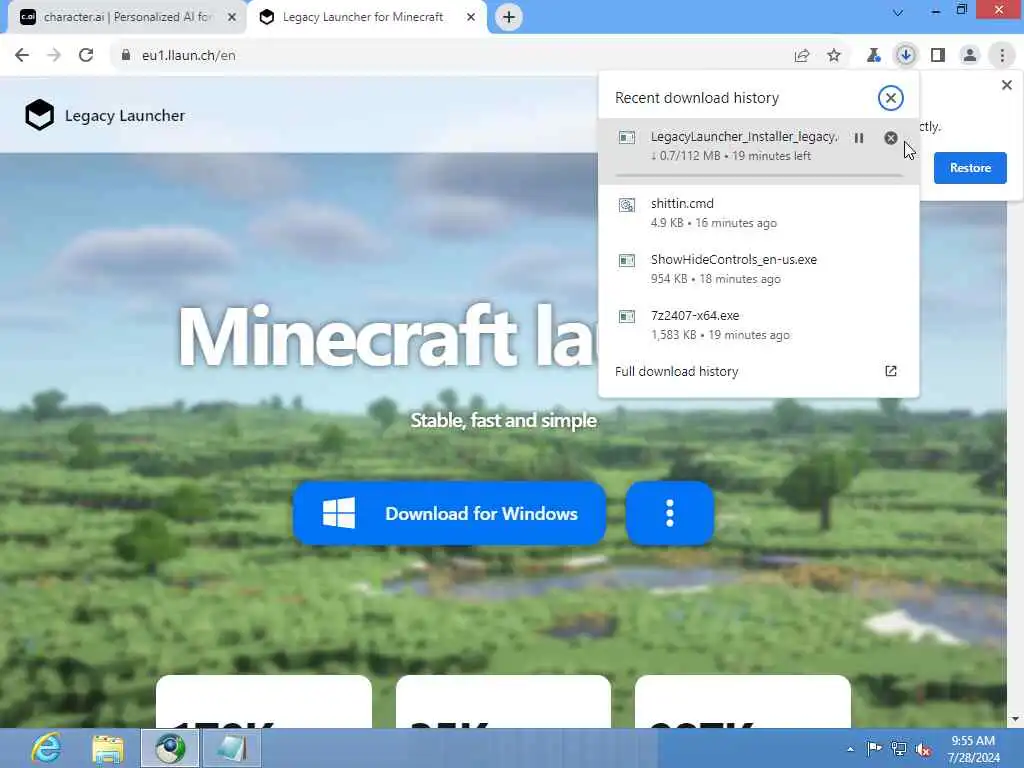This screenshot has width=1024, height=768.
Task: Switch to character.ai tab
Action: [x=127, y=17]
